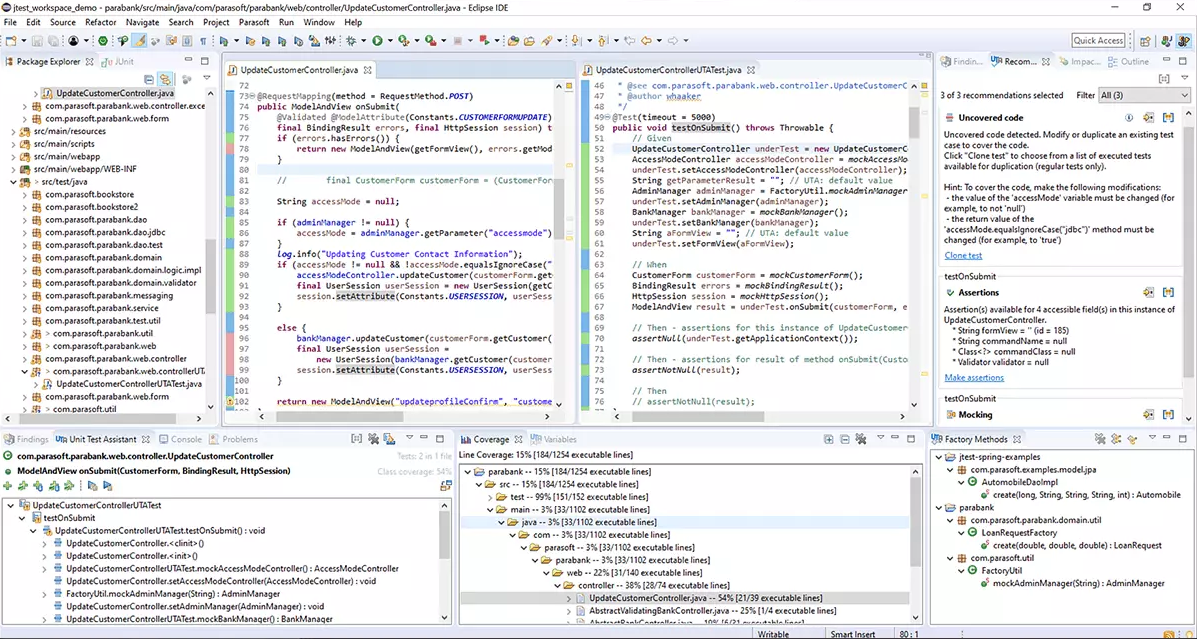The width and height of the screenshot is (1197, 639).
Task: Click the Make assertions link
Action: 974,377
